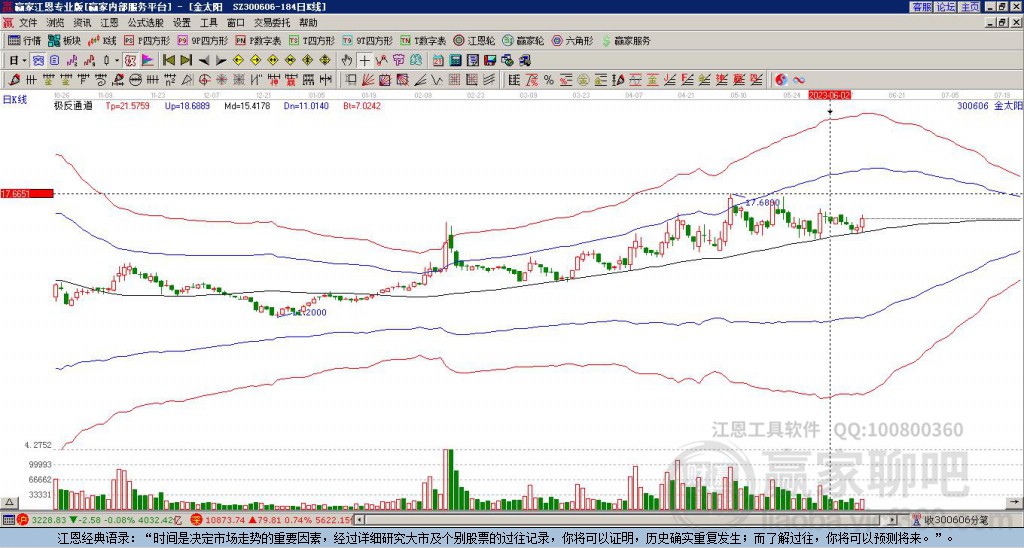Open the 9T四方形 tool
This screenshot has width=1024, height=548.
tap(367, 40)
